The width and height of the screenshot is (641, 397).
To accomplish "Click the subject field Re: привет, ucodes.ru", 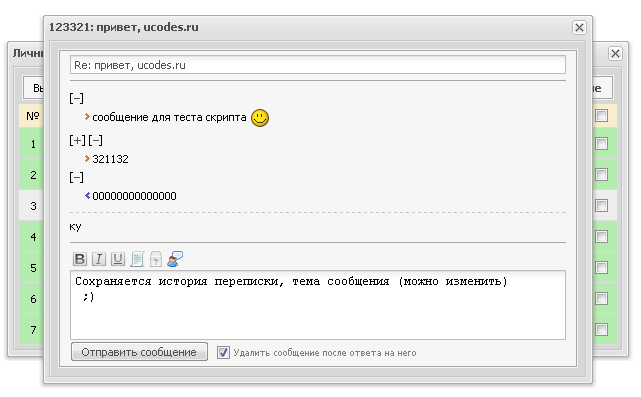I will [x=318, y=65].
